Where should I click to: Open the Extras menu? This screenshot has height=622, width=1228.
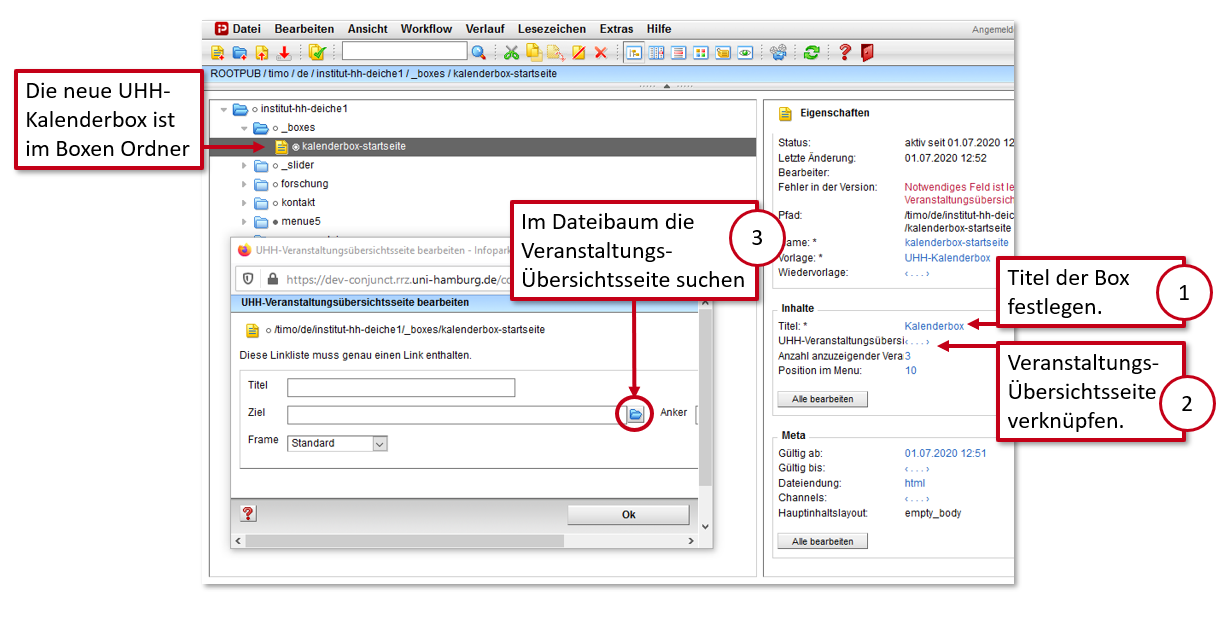(x=616, y=29)
